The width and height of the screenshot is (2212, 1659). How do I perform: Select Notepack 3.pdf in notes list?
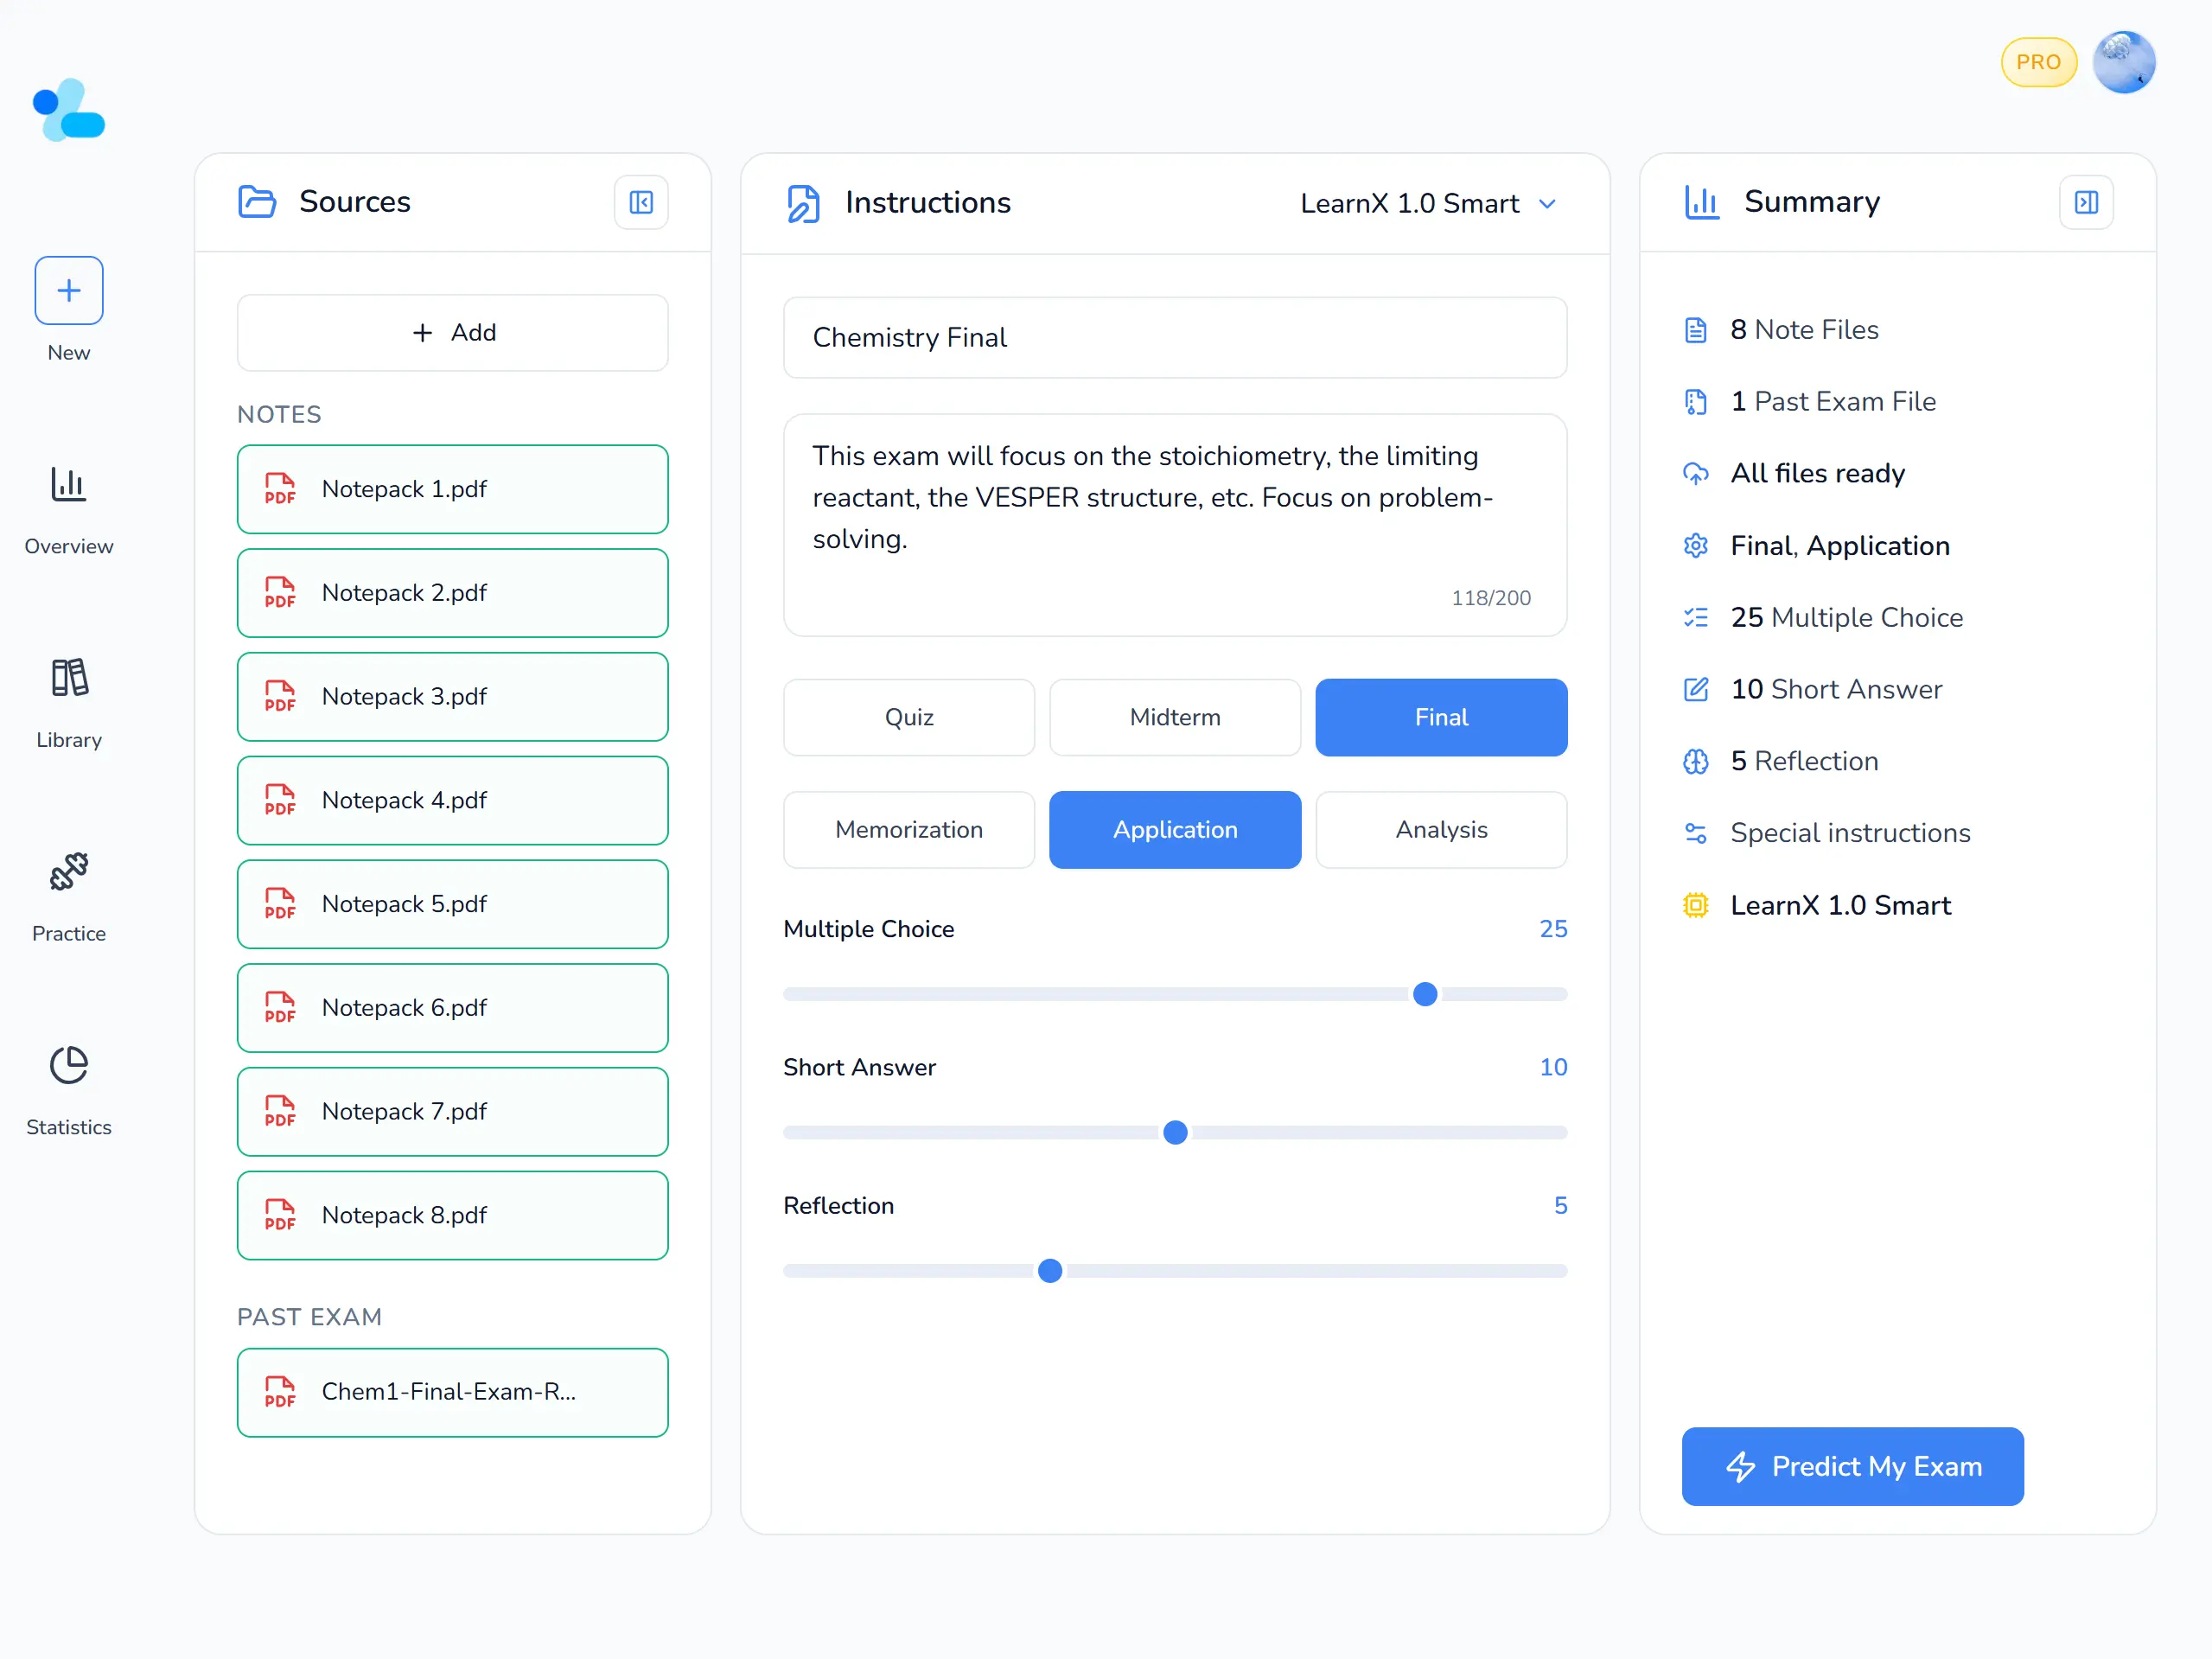453,697
